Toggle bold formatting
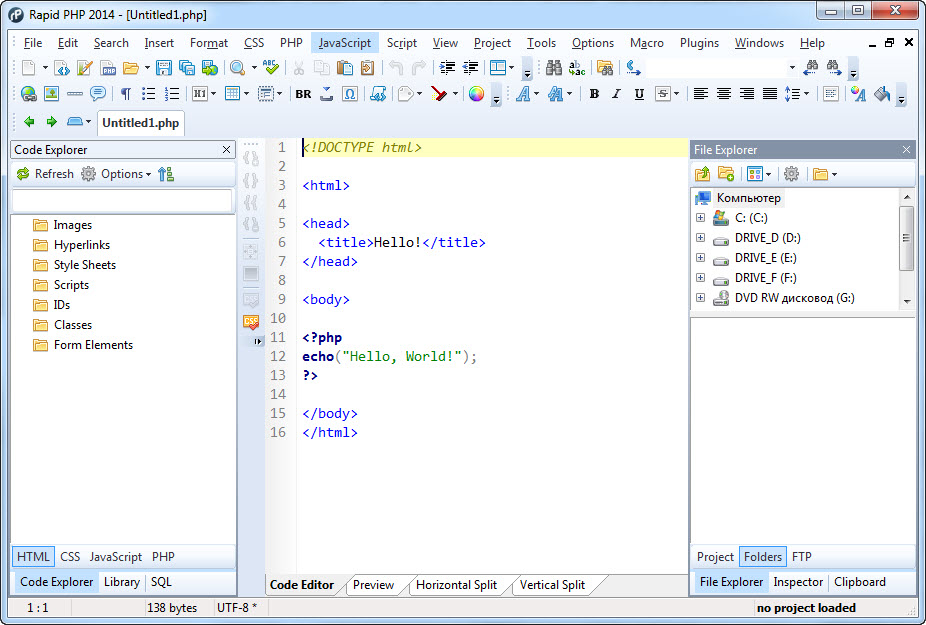Screen dimensions: 926x625 coord(594,94)
